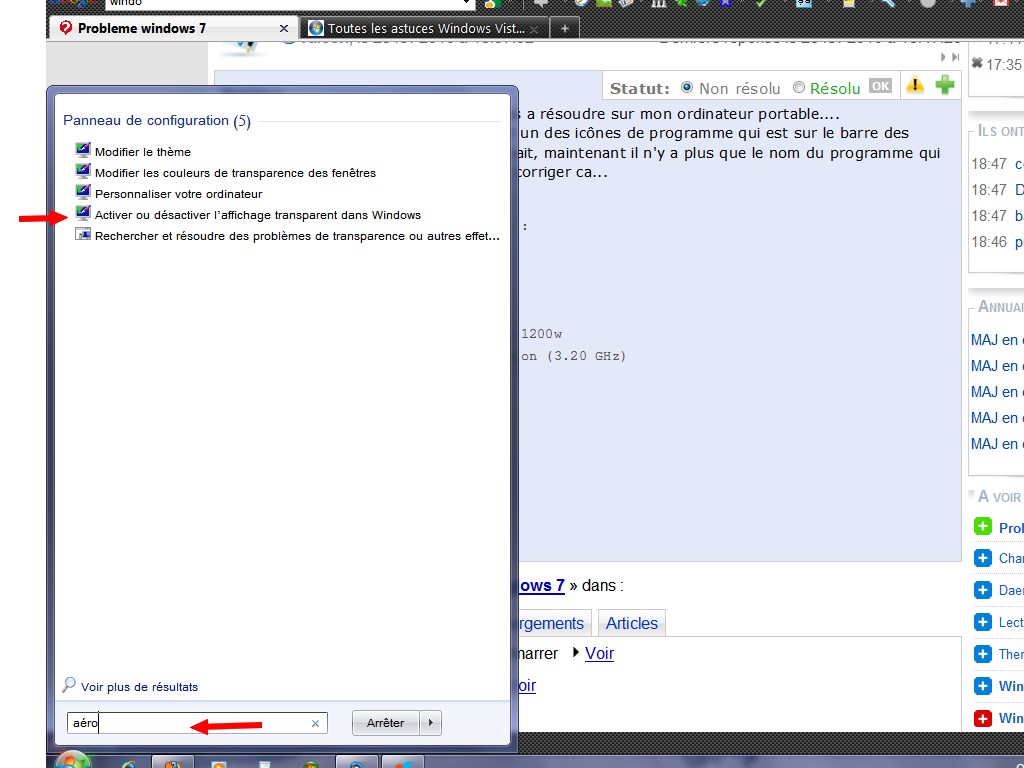Open a new browser tab with plus button
Screen dimensions: 1024x768
565,29
